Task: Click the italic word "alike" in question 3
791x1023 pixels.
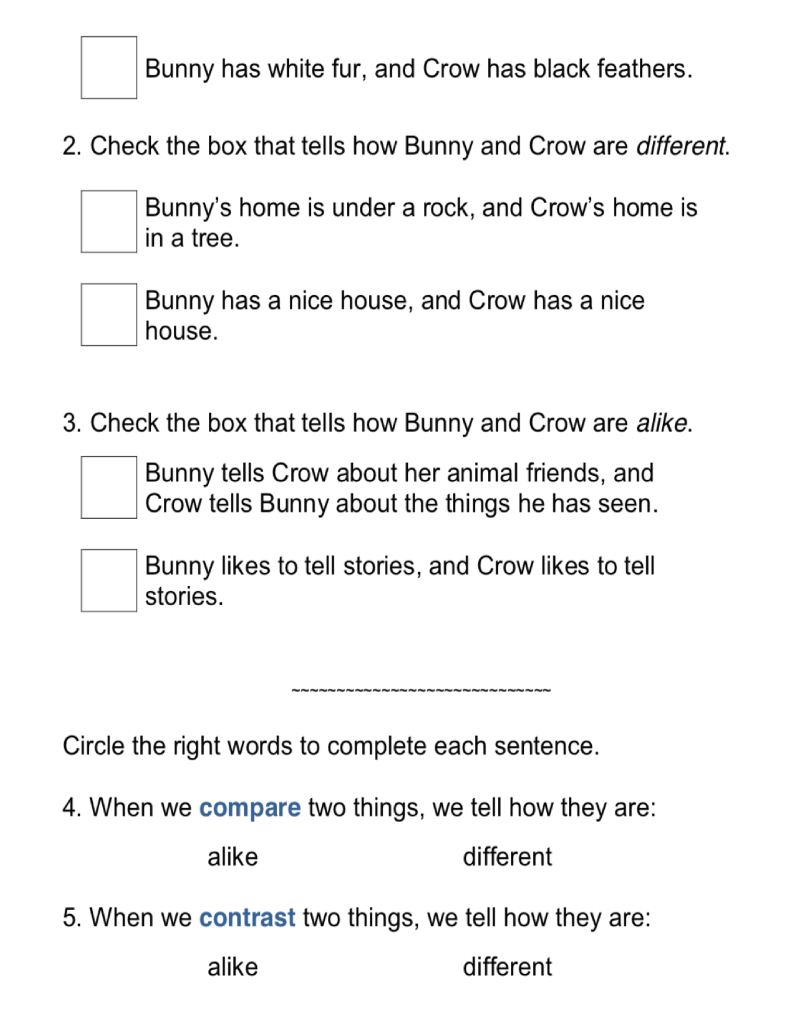Action: tap(664, 423)
